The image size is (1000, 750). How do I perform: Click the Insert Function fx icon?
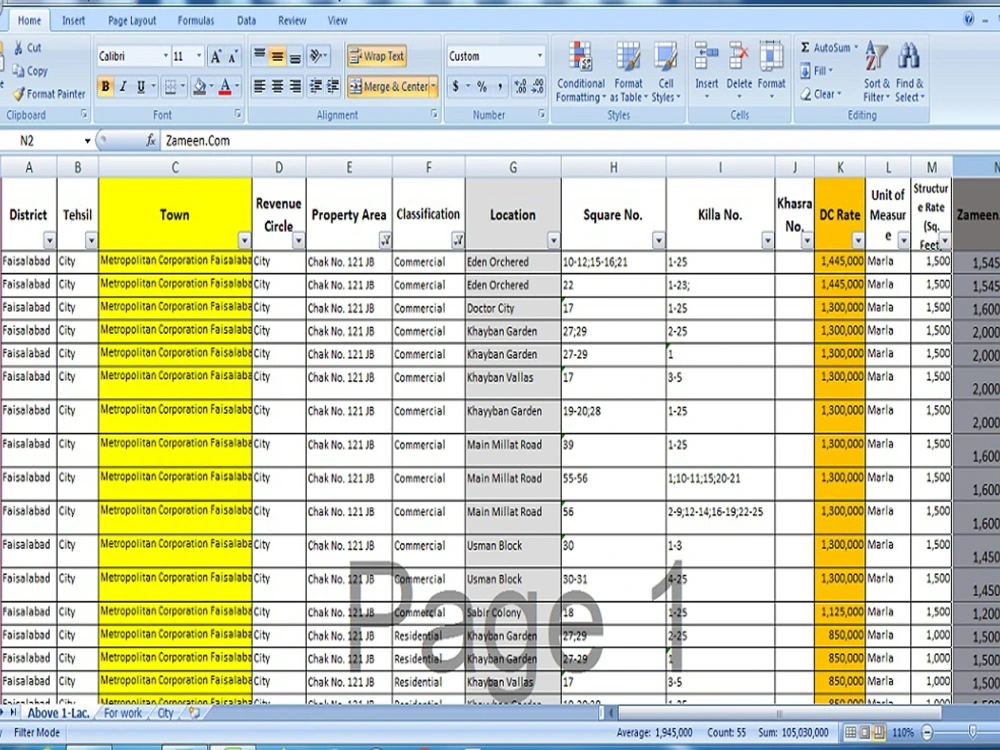(x=151, y=141)
